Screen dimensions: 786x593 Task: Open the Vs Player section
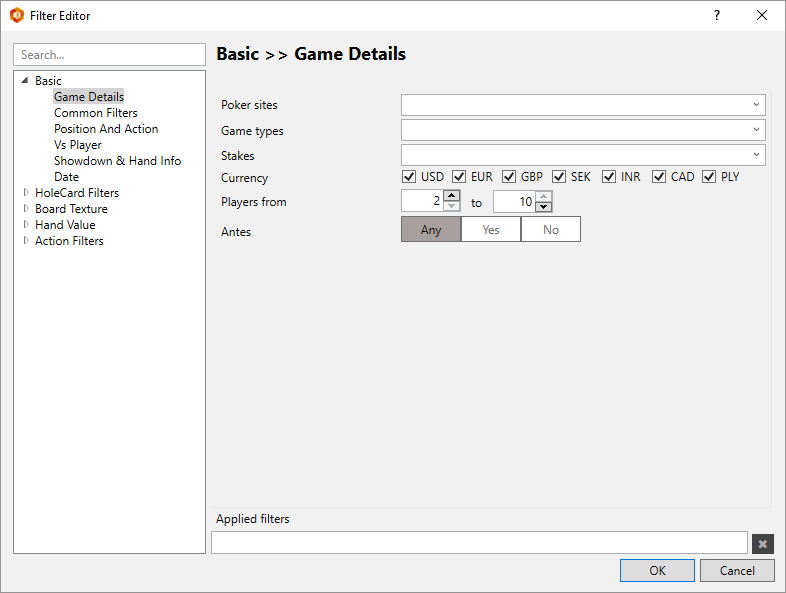click(78, 145)
